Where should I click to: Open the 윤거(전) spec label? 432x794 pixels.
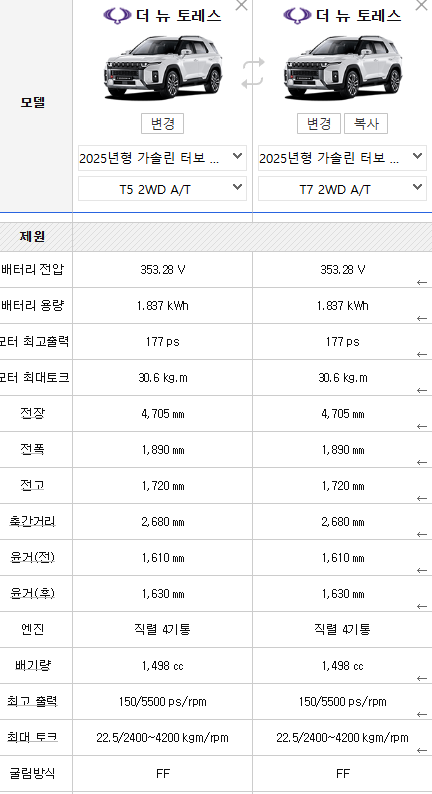point(32,557)
